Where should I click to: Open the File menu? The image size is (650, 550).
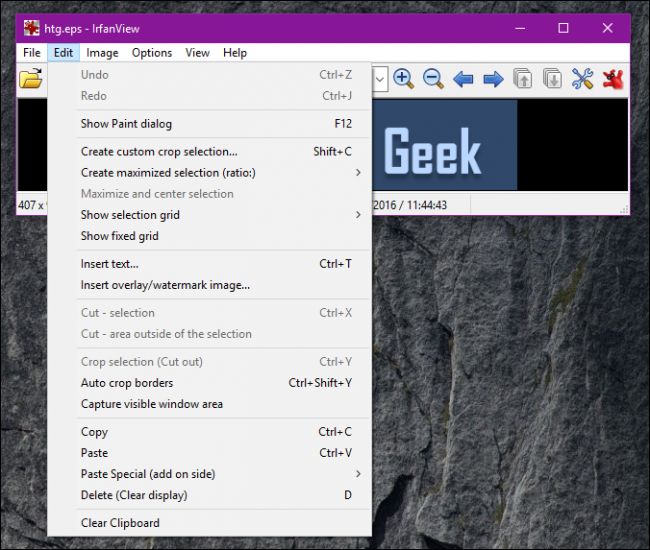pyautogui.click(x=32, y=53)
